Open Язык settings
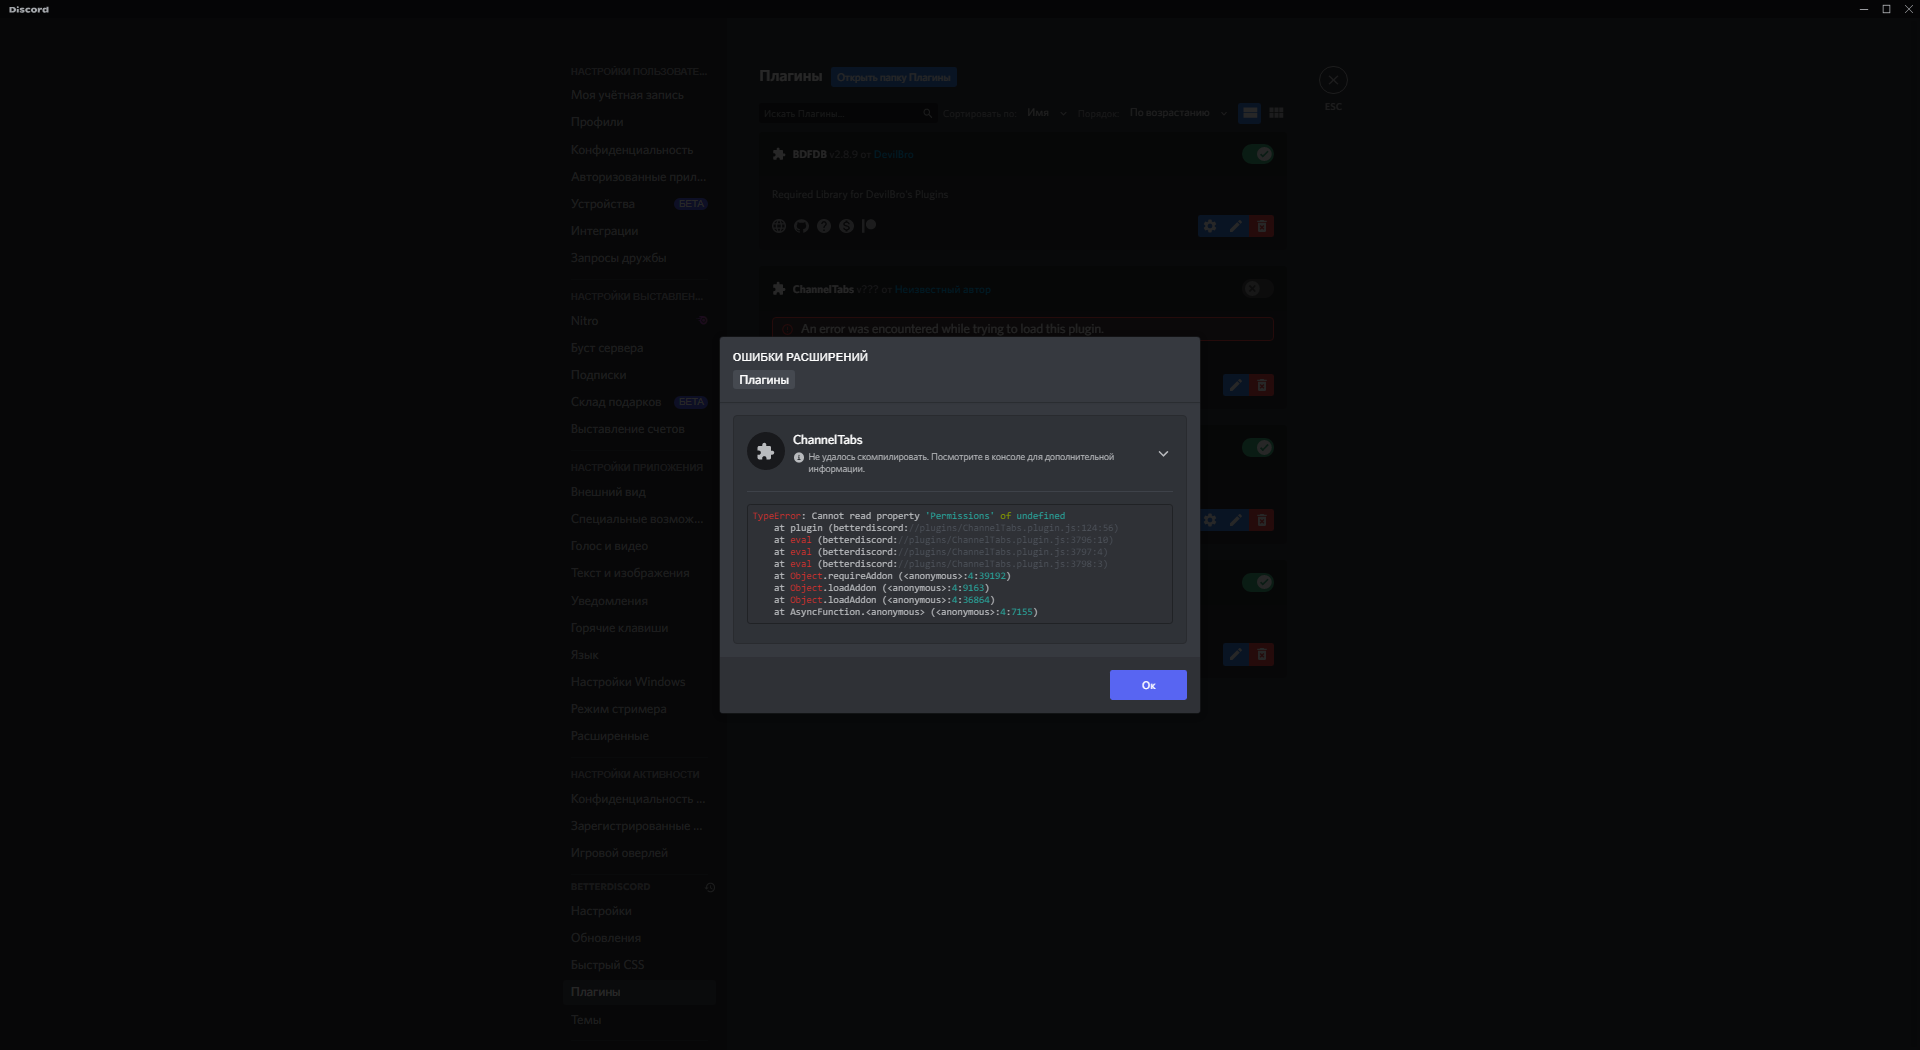Screen dimensions: 1920x1050 coord(639,655)
